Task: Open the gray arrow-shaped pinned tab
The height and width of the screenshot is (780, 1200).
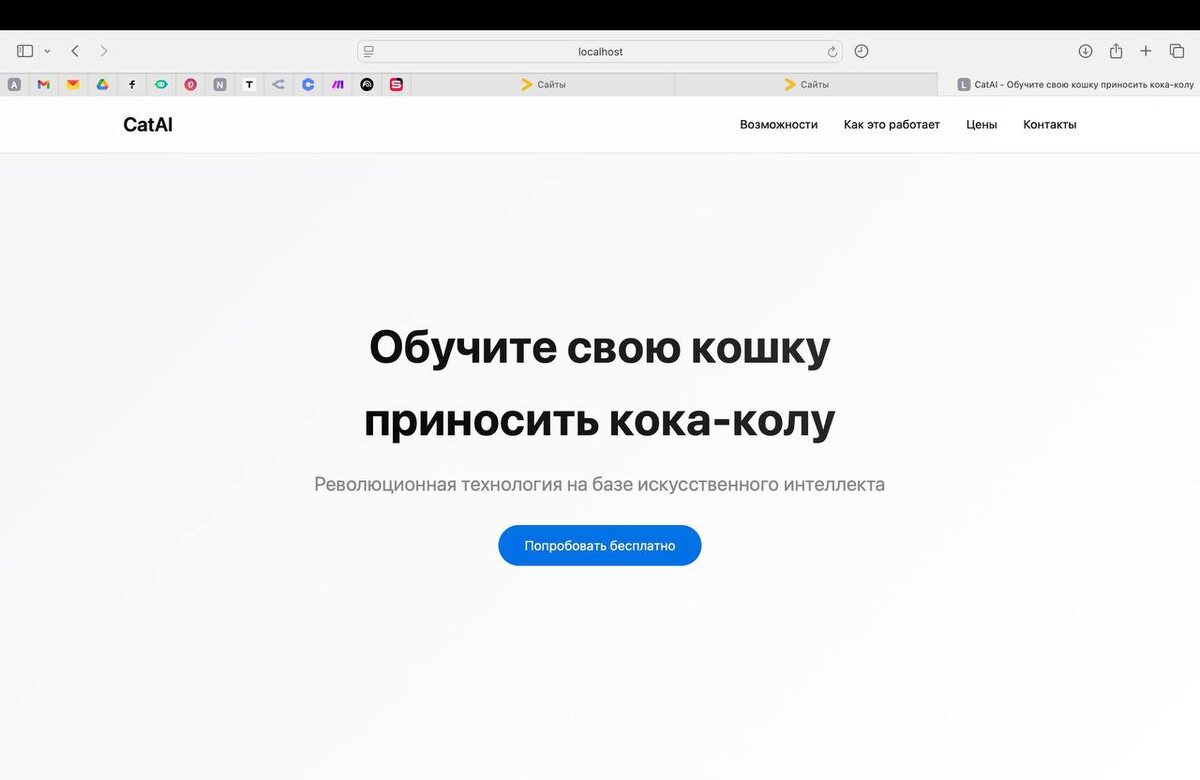Action: point(279,85)
